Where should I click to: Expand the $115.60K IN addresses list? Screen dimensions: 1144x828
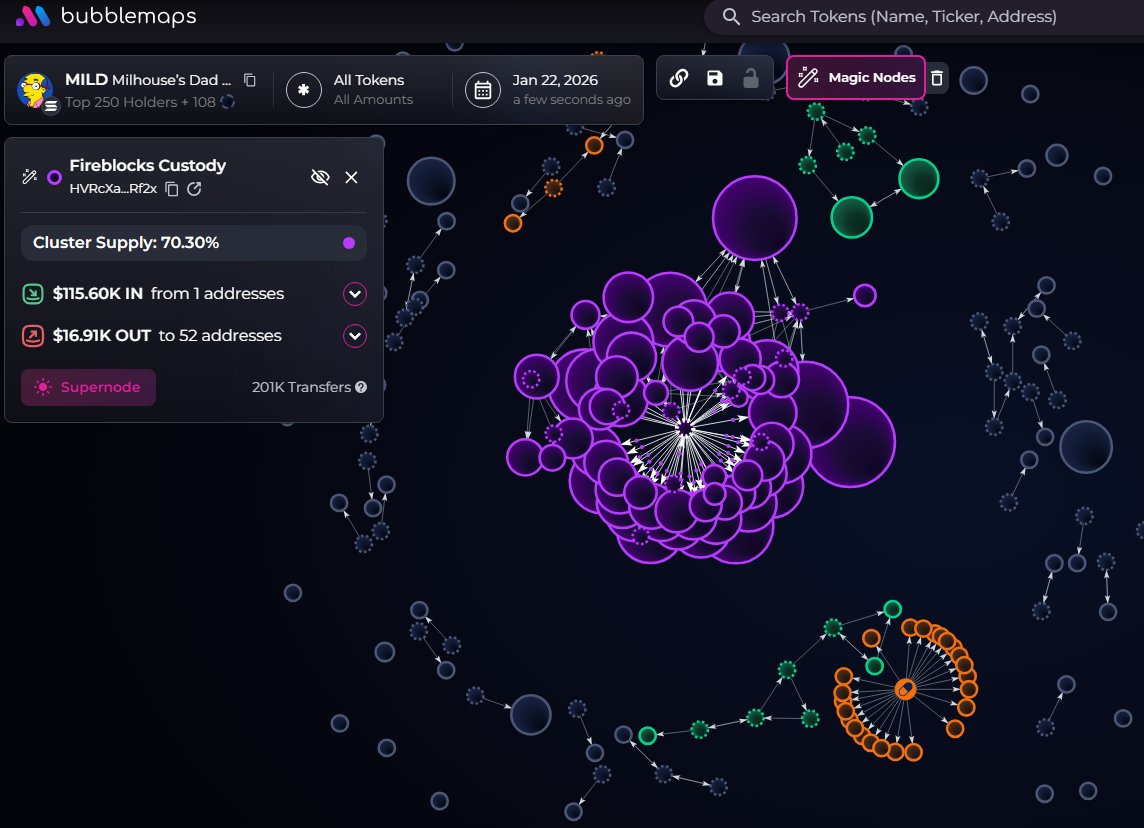355,294
